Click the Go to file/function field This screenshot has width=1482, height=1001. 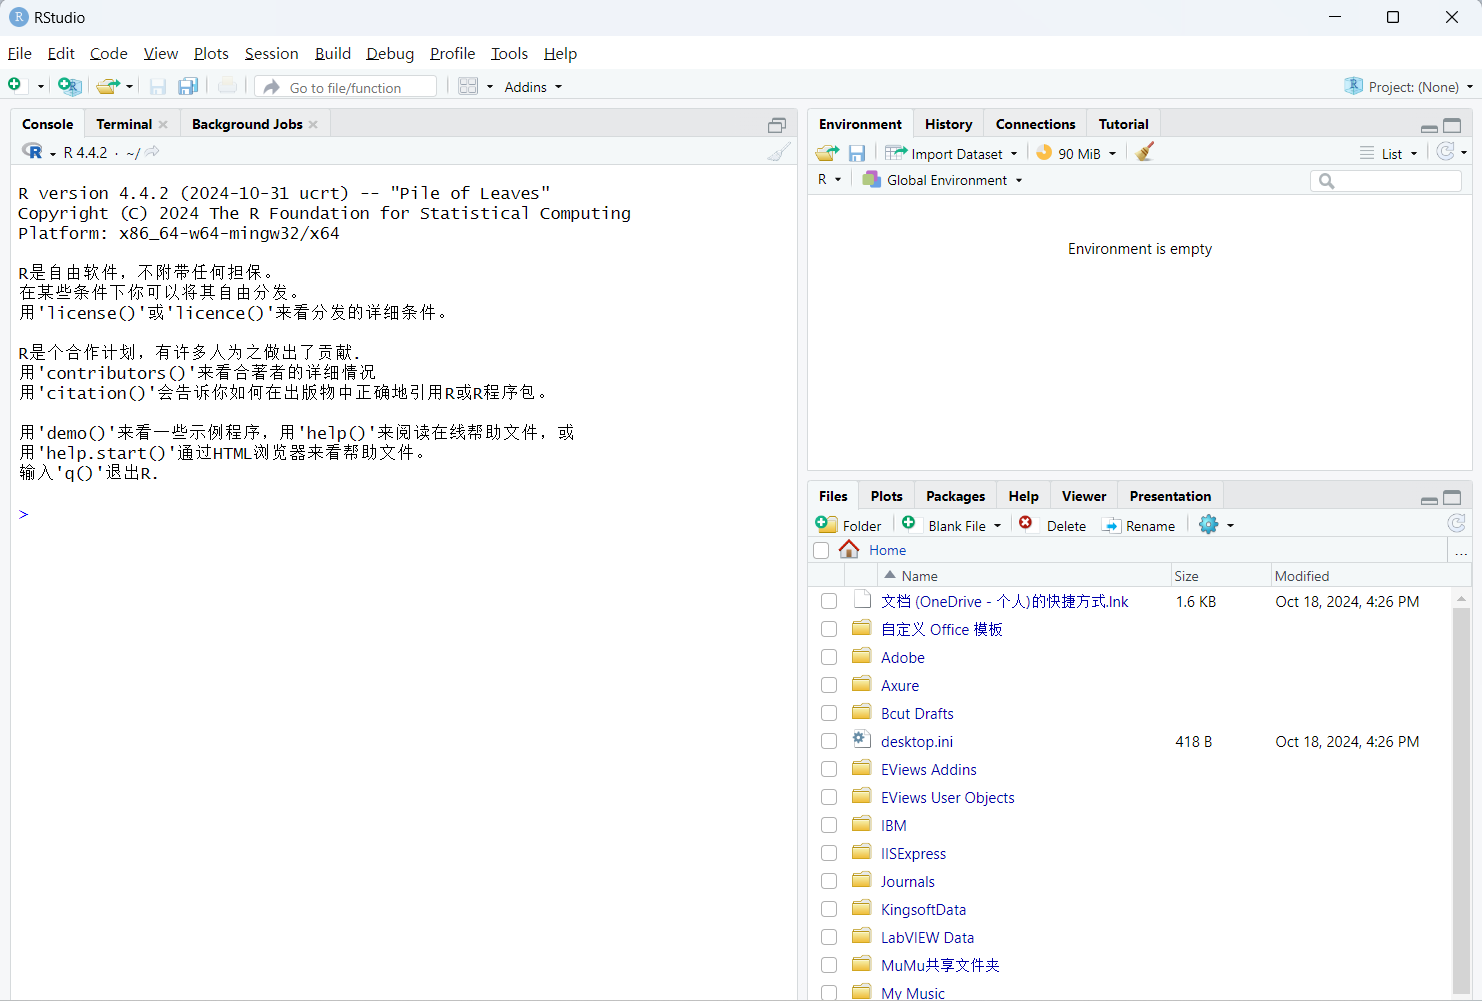346,87
